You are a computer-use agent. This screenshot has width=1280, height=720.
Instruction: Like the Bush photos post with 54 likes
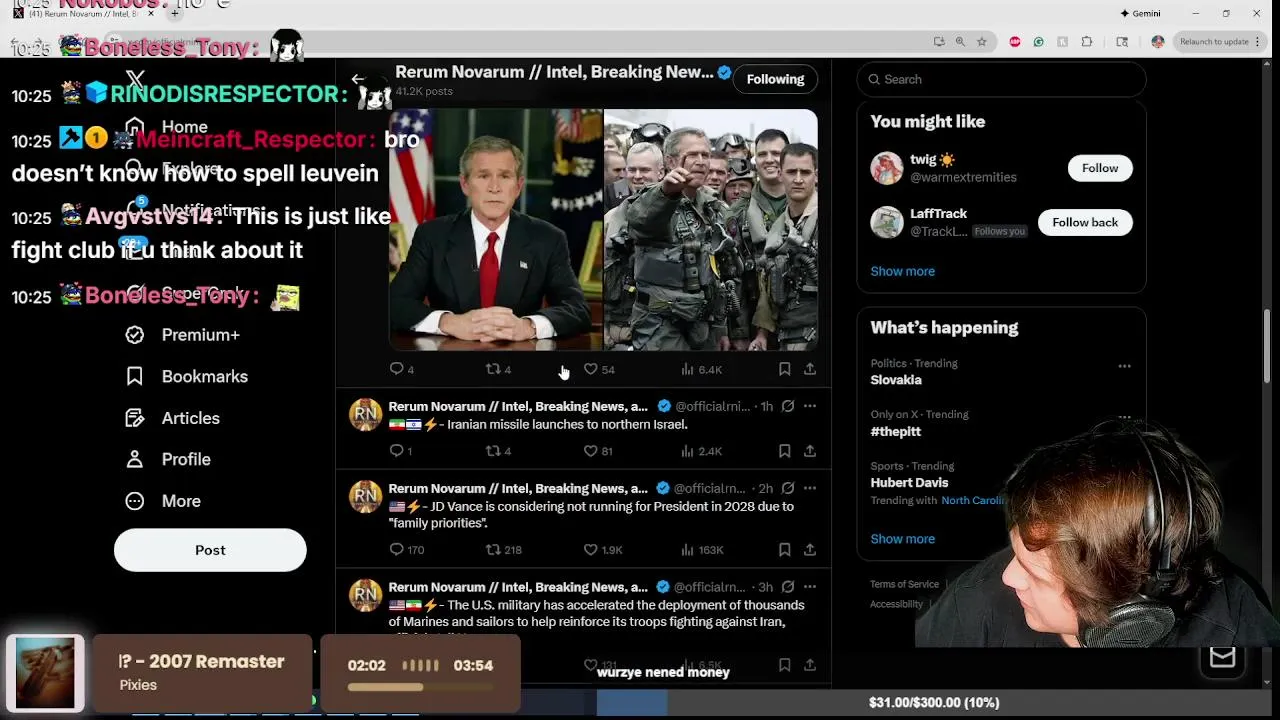[591, 369]
